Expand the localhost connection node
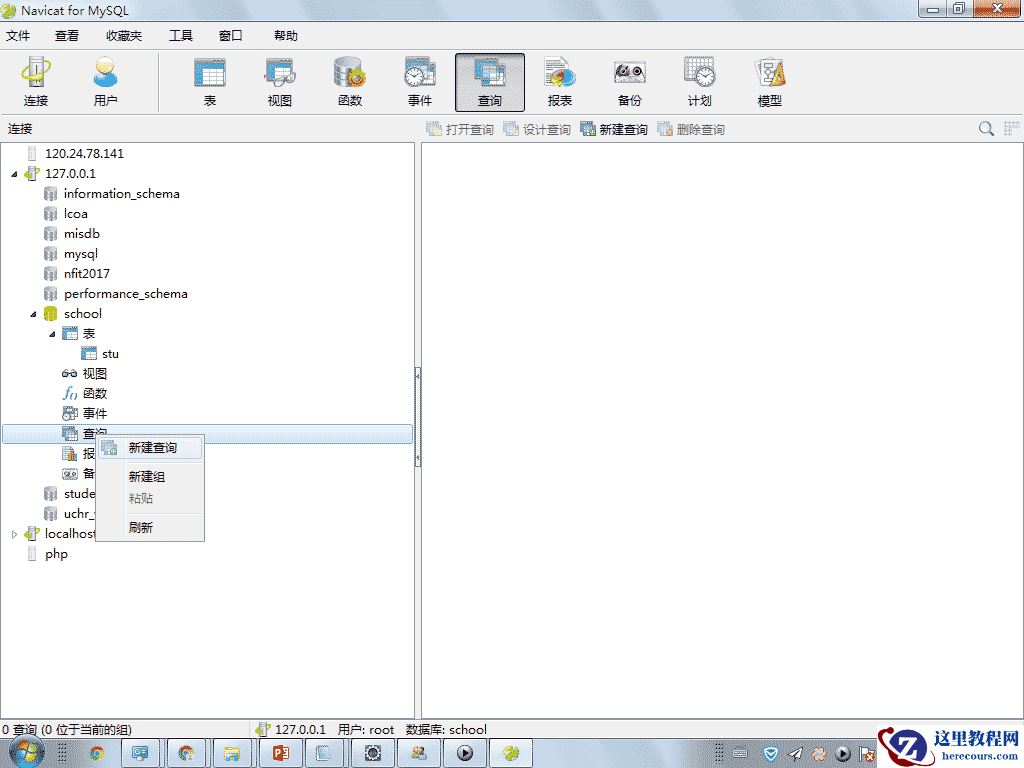This screenshot has width=1024, height=768. 14,534
